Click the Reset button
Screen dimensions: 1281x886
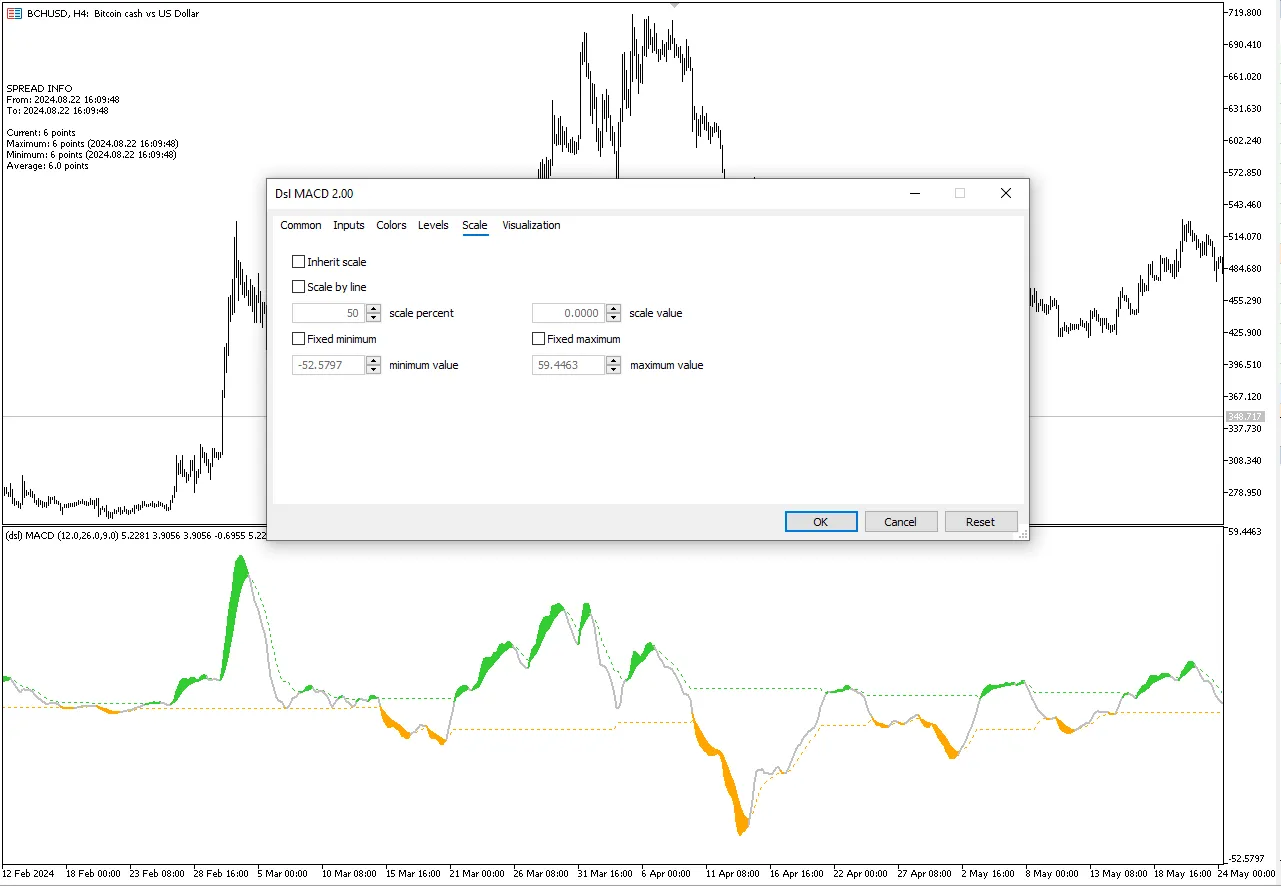click(x=980, y=522)
